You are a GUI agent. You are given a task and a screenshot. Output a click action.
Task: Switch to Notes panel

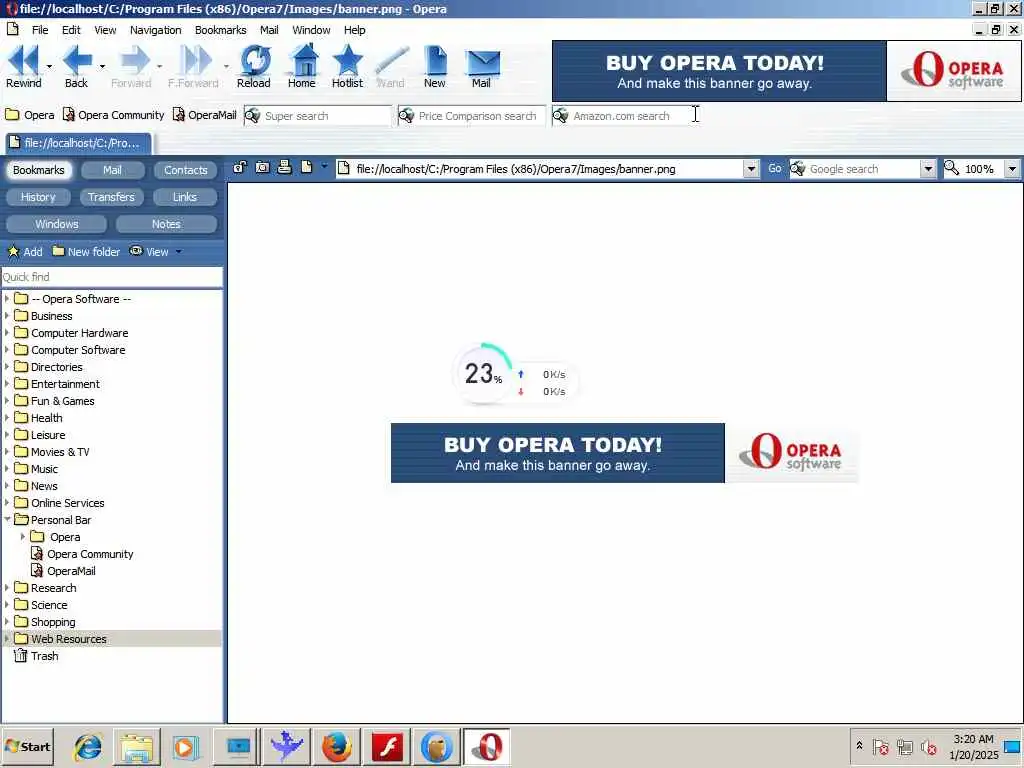click(x=166, y=224)
